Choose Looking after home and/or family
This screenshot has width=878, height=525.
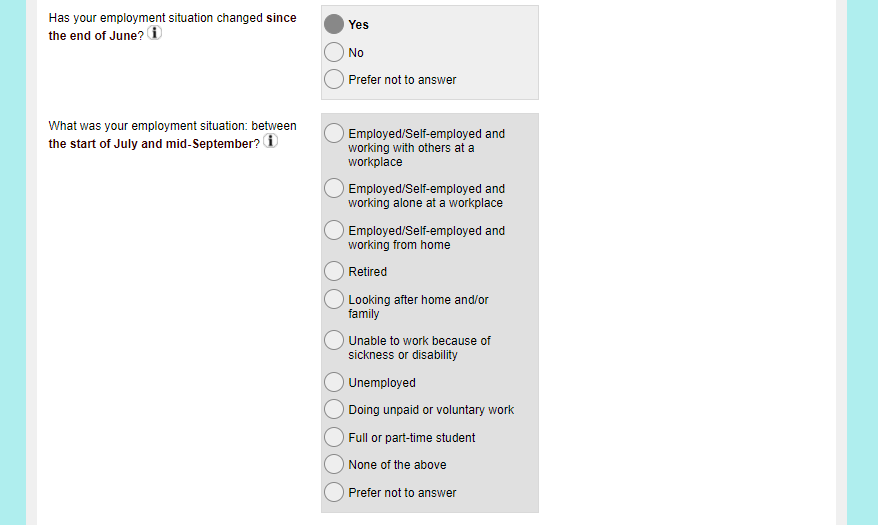(x=334, y=300)
